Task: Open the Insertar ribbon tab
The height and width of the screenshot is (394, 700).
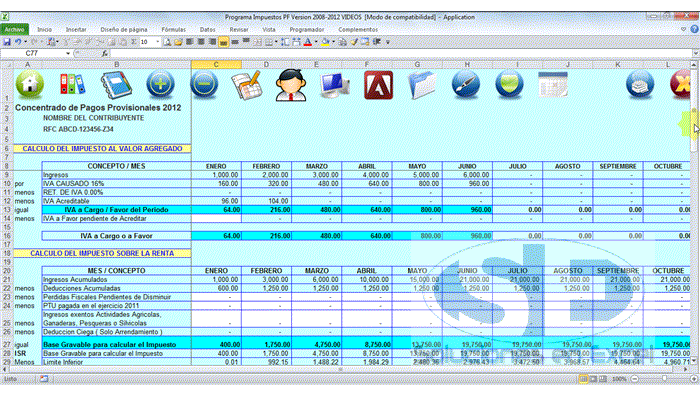Action: point(76,29)
